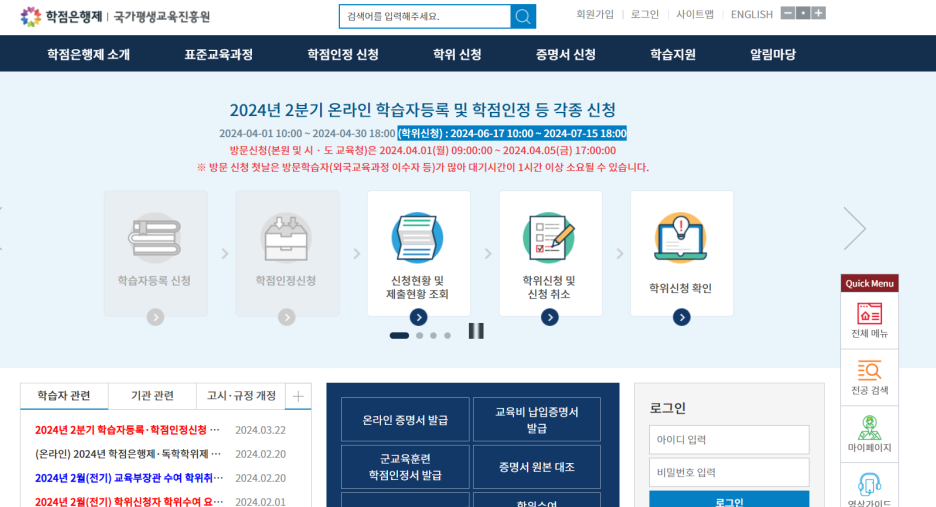Viewport: 936px width, 507px height.
Task: Open notice 2024년 2월(전기) 교육부장관 수여 학위취
Action: pyautogui.click(x=129, y=478)
